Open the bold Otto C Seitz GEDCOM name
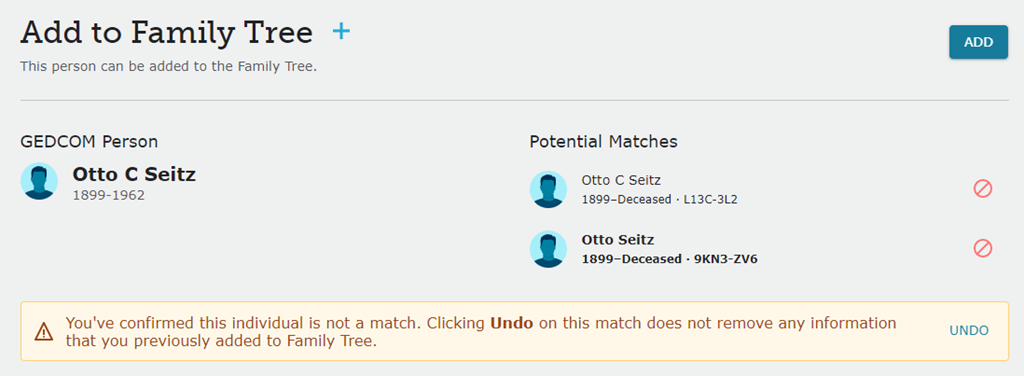The width and height of the screenshot is (1024, 376). 134,174
